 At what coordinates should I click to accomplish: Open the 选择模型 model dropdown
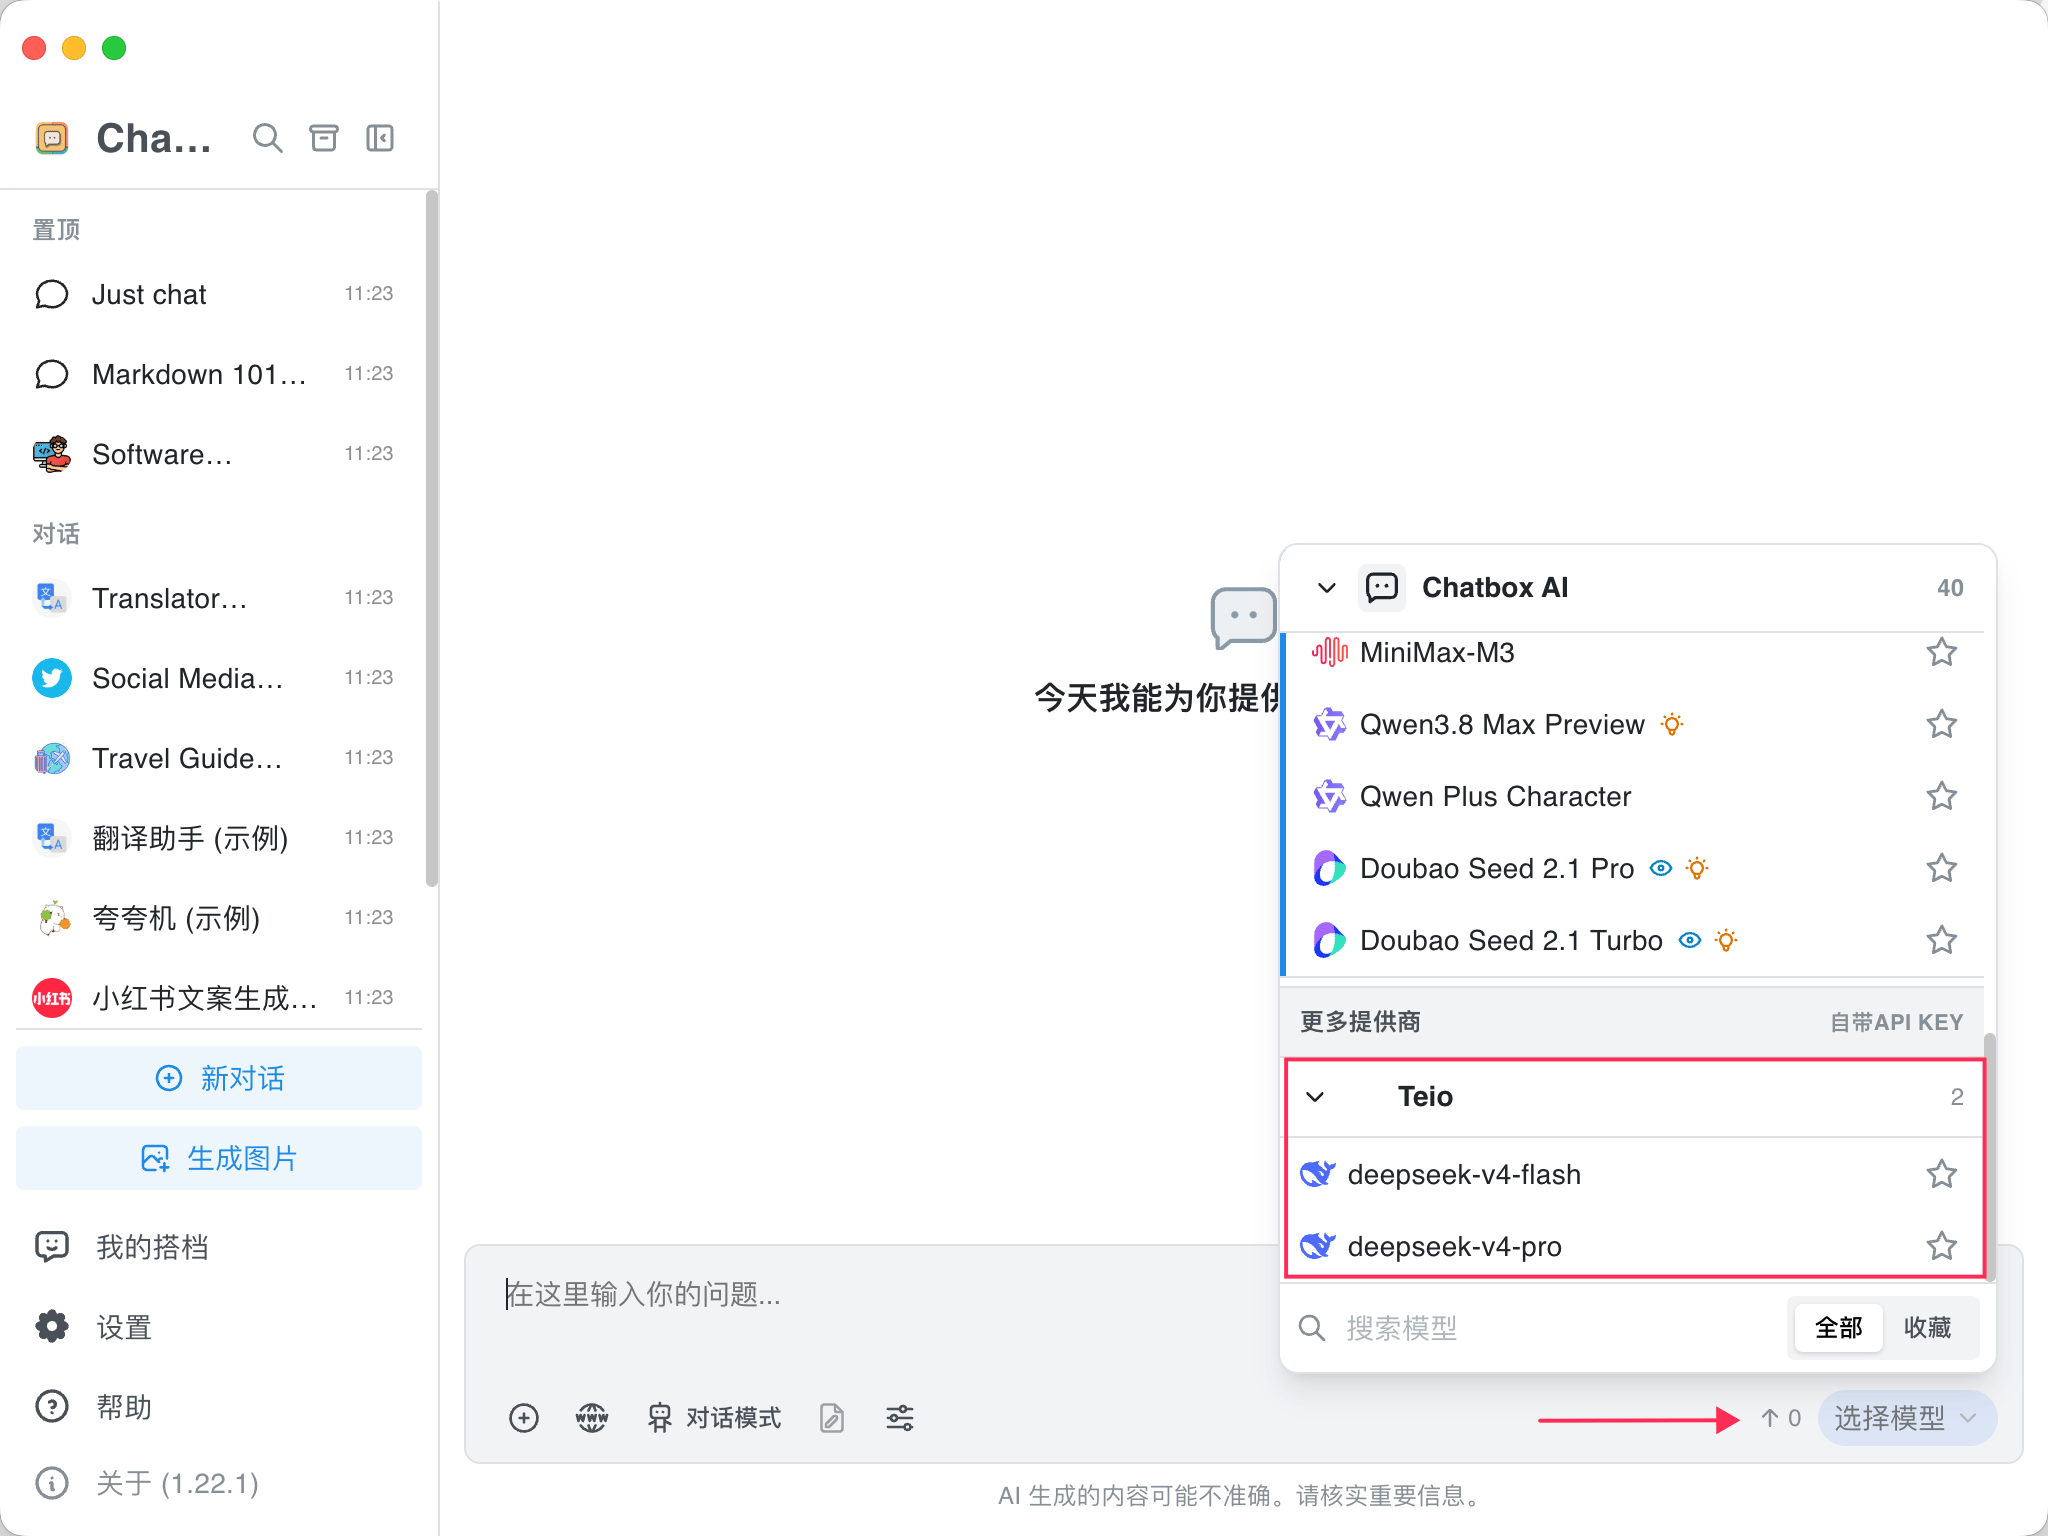pyautogui.click(x=1907, y=1418)
